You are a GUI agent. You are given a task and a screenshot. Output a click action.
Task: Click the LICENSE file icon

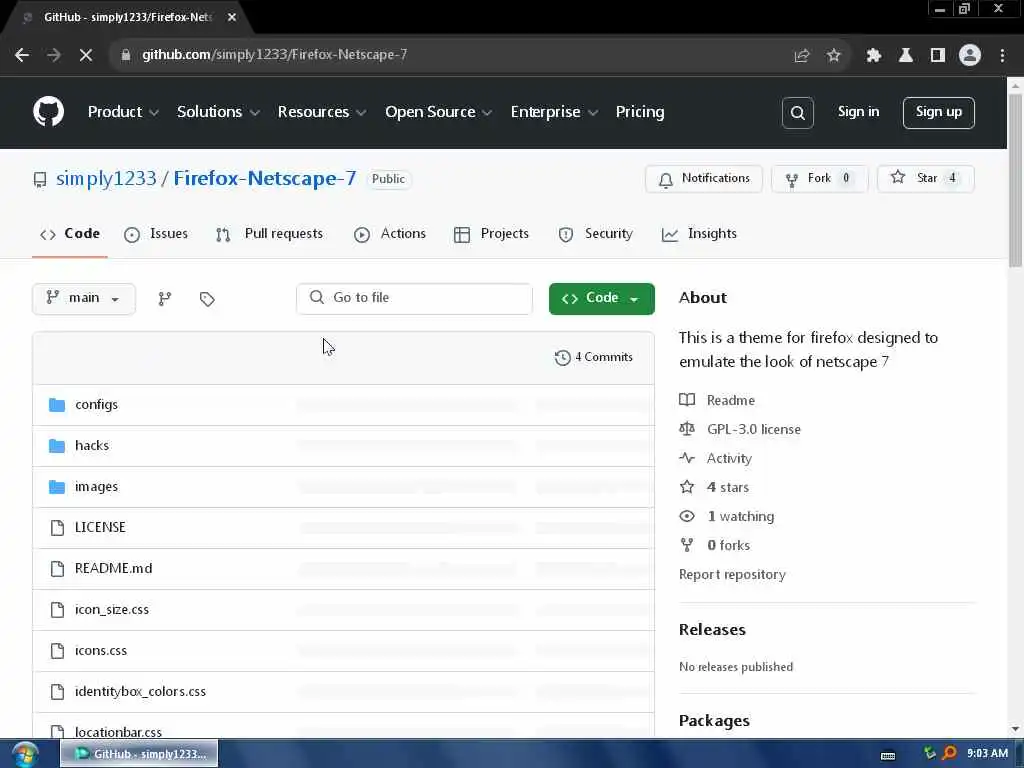[x=57, y=528]
